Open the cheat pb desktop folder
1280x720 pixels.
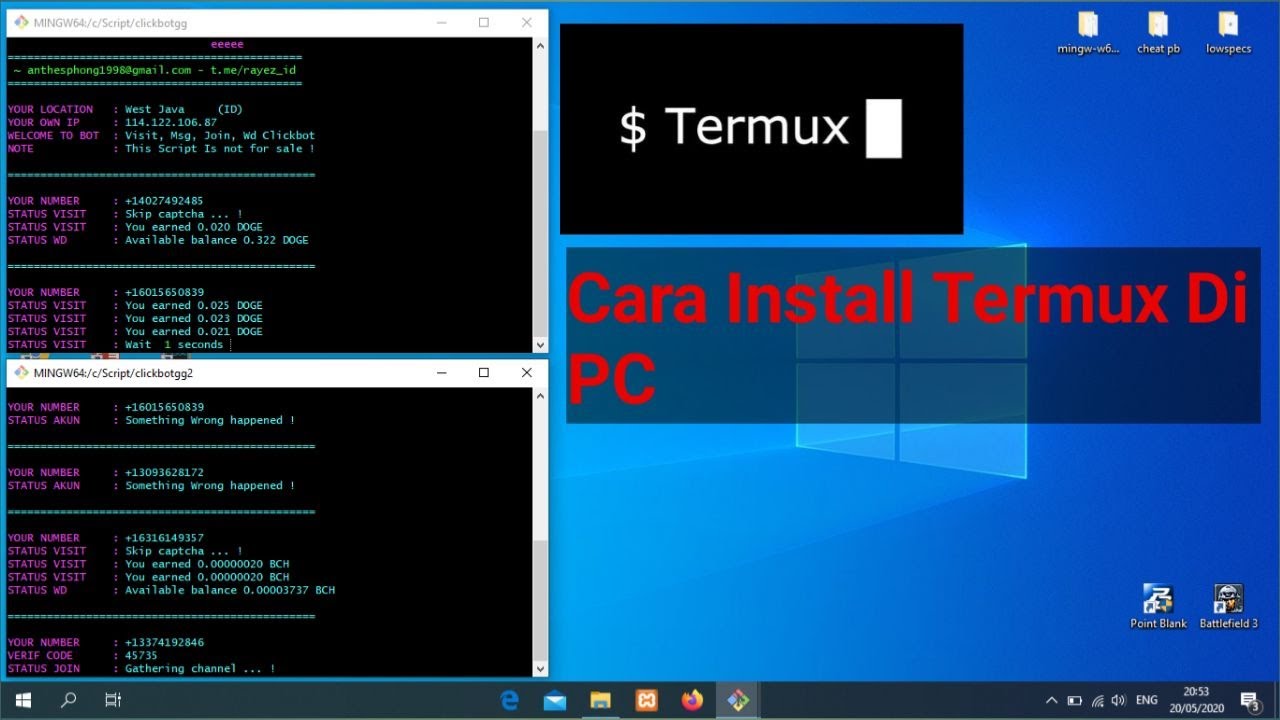click(1158, 32)
